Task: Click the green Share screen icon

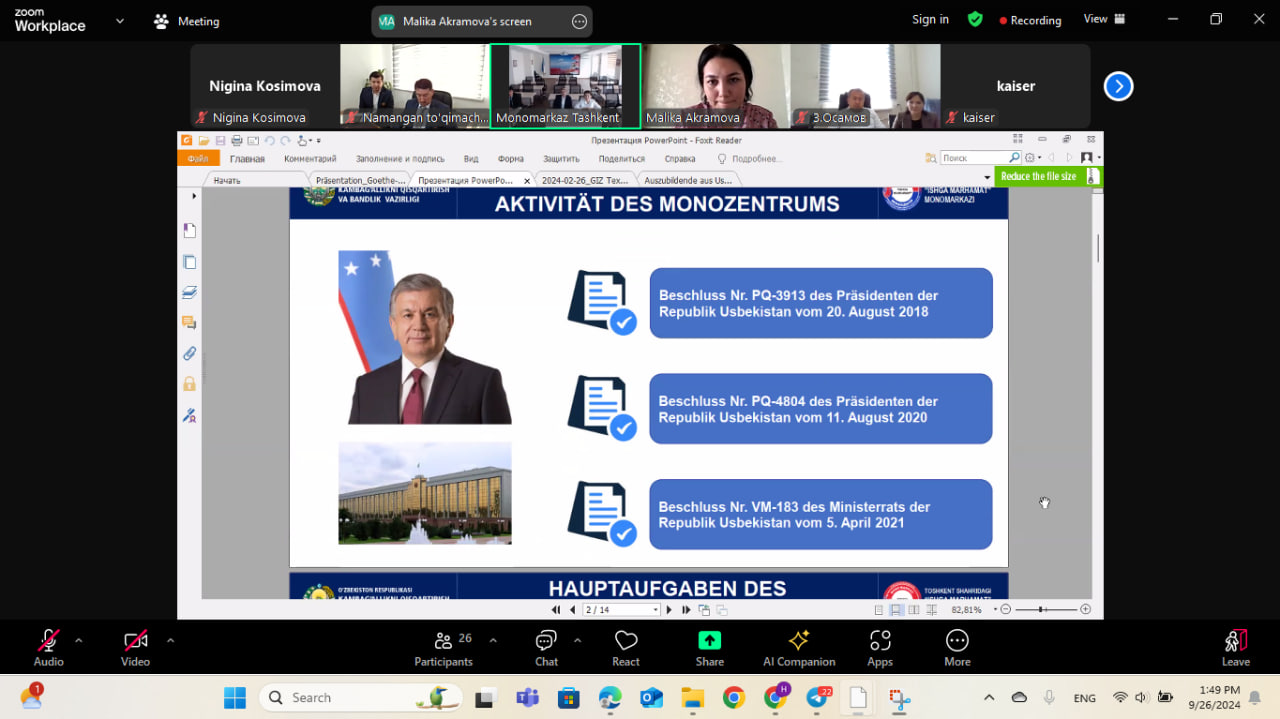Action: coord(709,641)
